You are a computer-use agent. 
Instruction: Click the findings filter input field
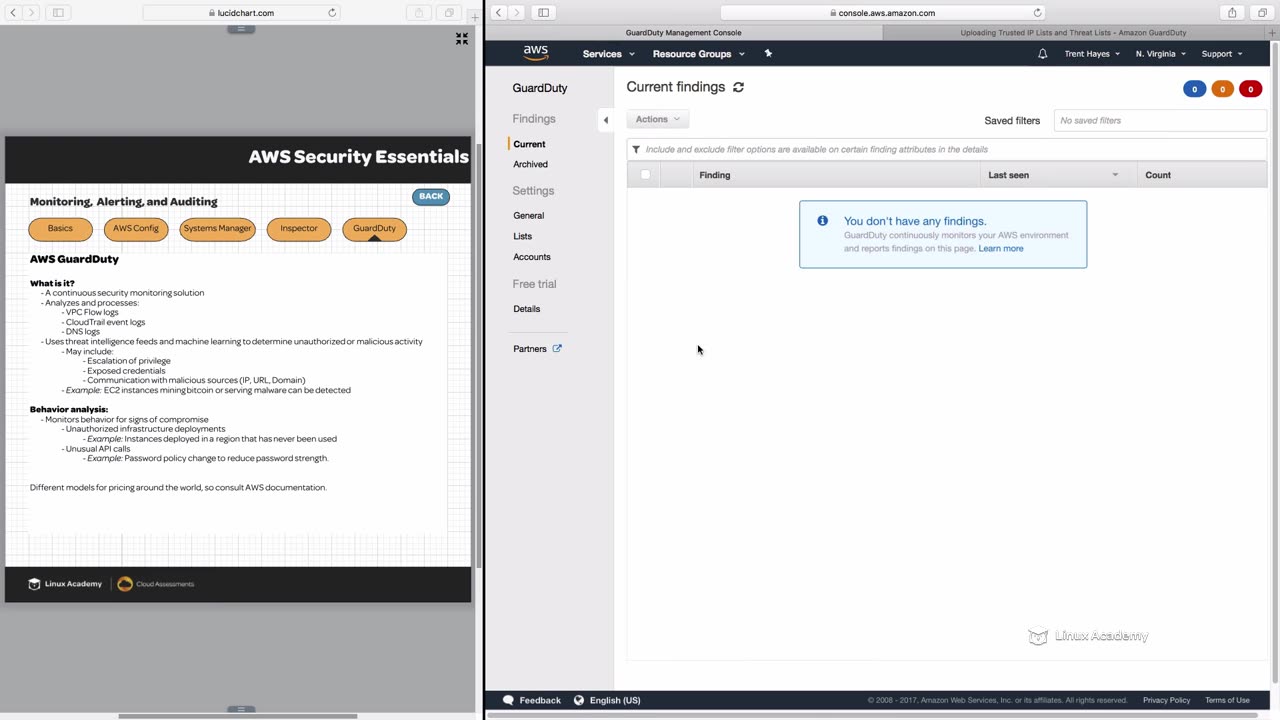click(x=946, y=149)
